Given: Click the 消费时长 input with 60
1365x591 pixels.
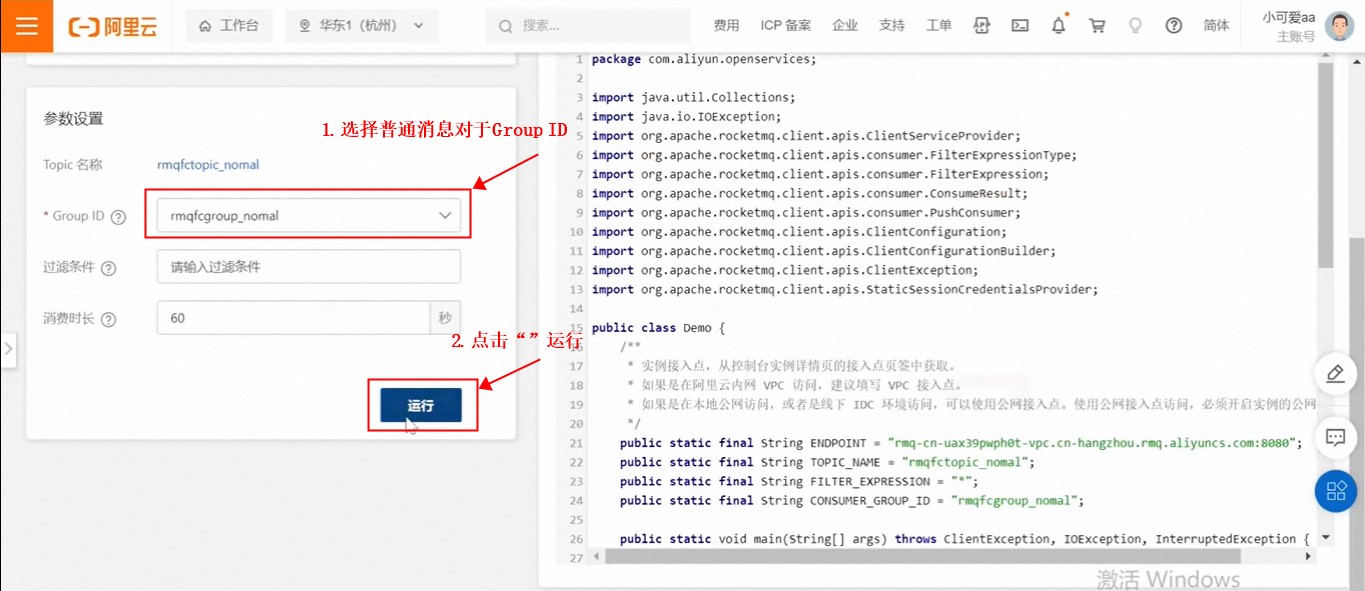Looking at the screenshot, I should pos(293,318).
